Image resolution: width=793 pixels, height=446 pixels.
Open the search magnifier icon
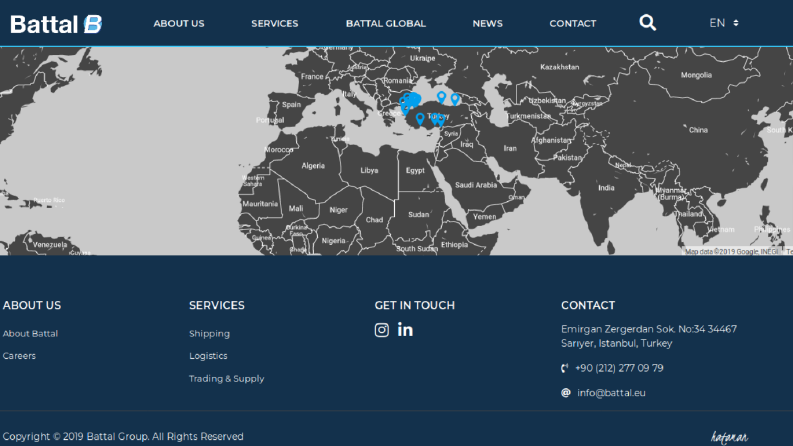[x=647, y=23]
